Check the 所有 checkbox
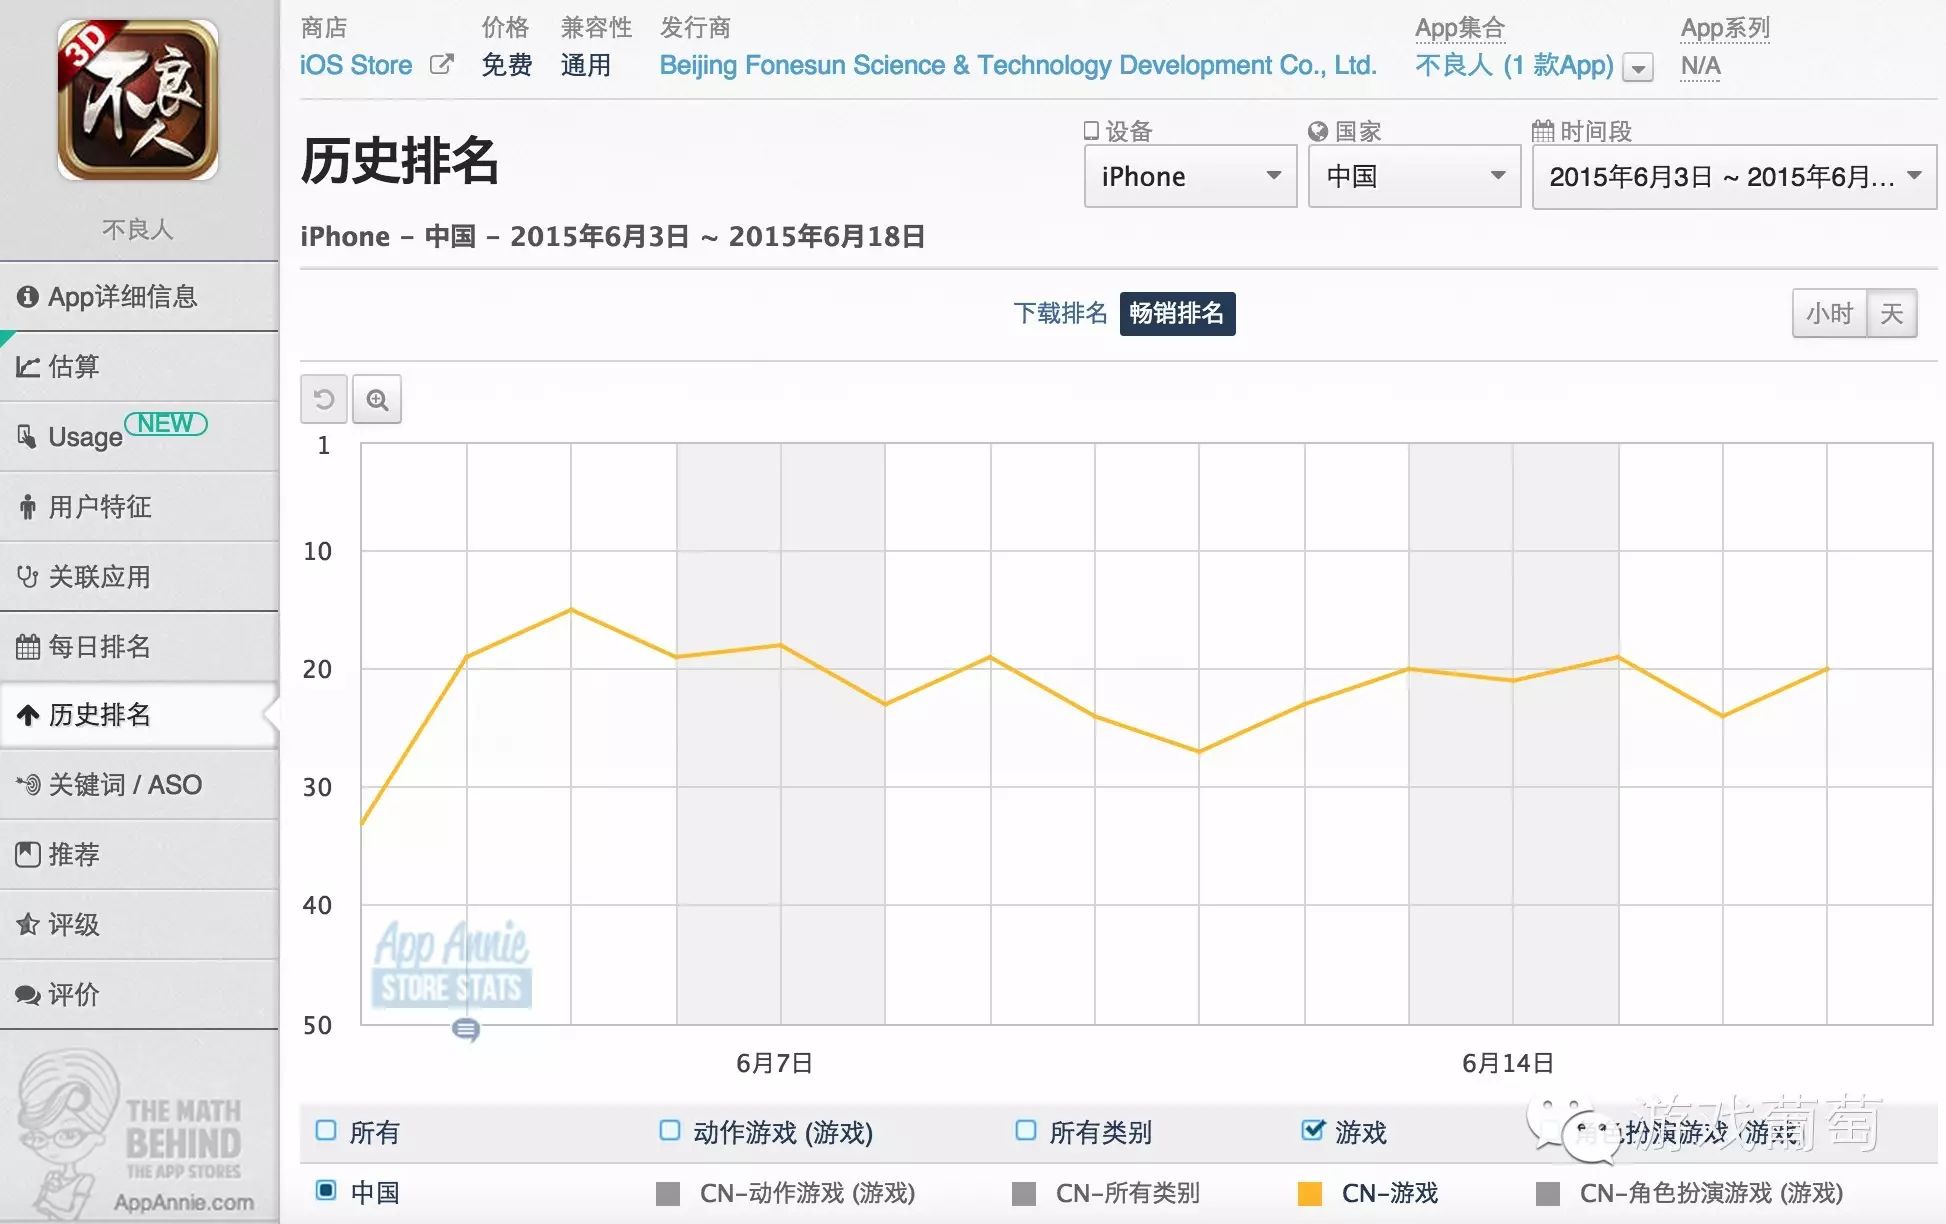Viewport: 1946px width, 1224px height. [326, 1131]
